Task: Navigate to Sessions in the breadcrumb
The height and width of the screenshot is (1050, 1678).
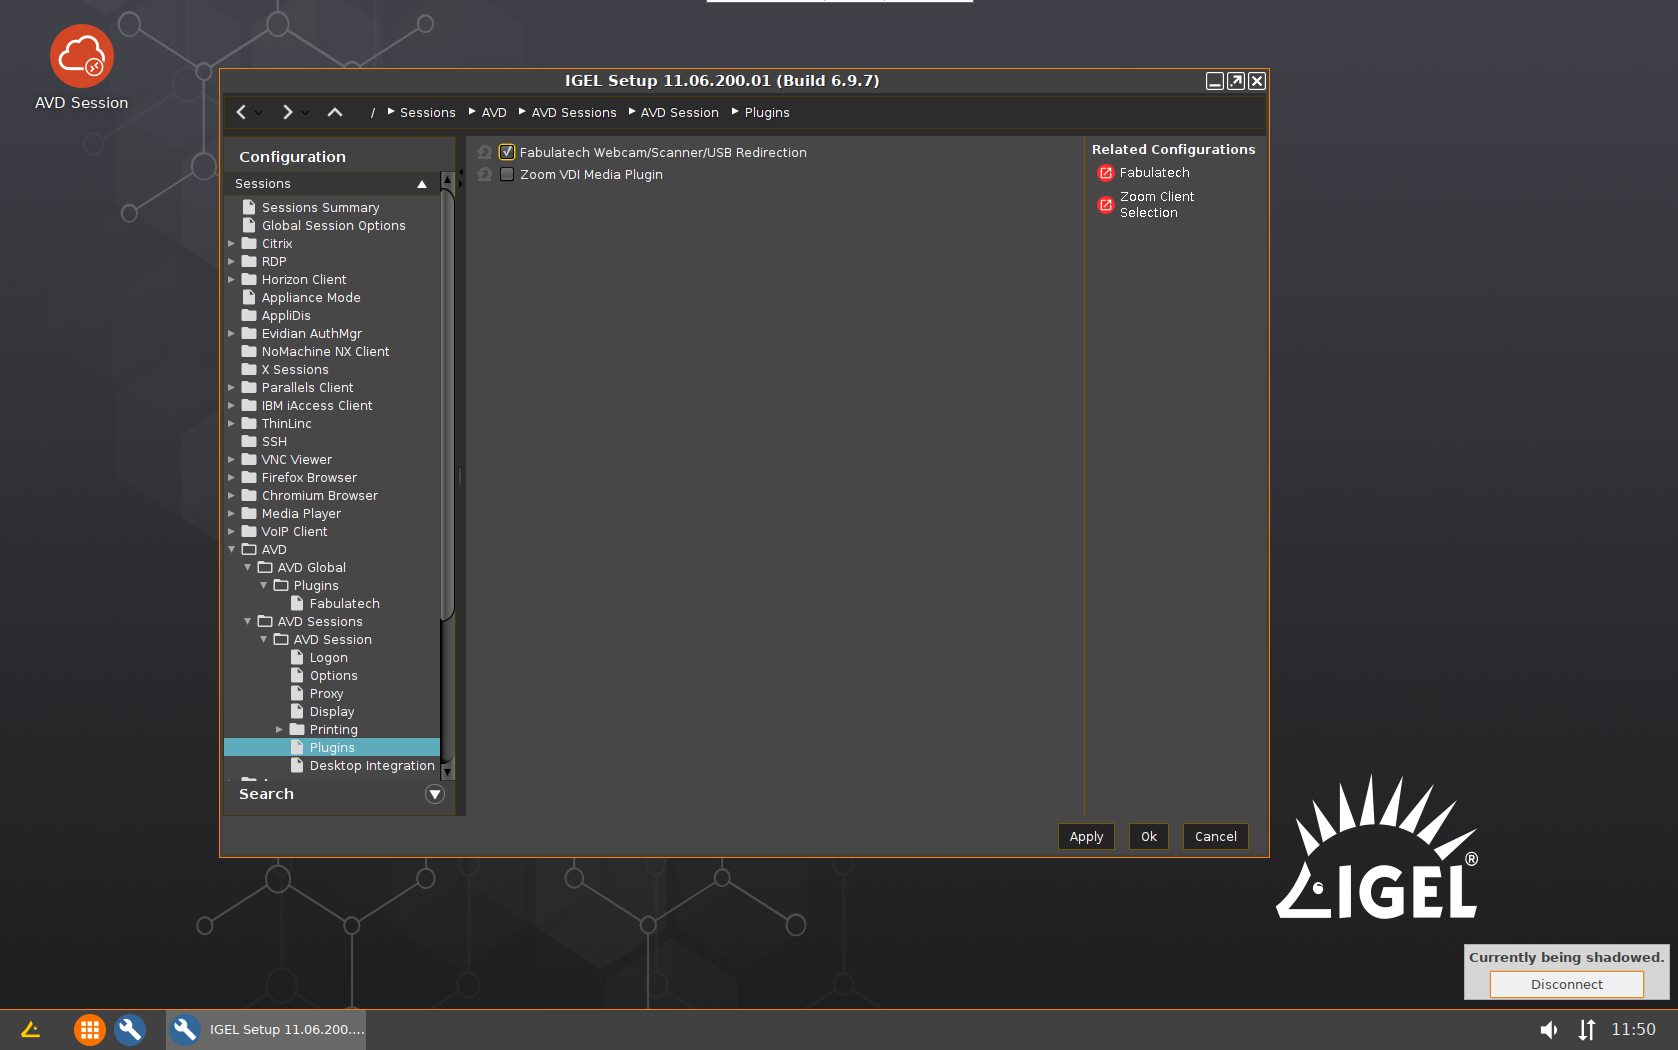Action: click(428, 113)
